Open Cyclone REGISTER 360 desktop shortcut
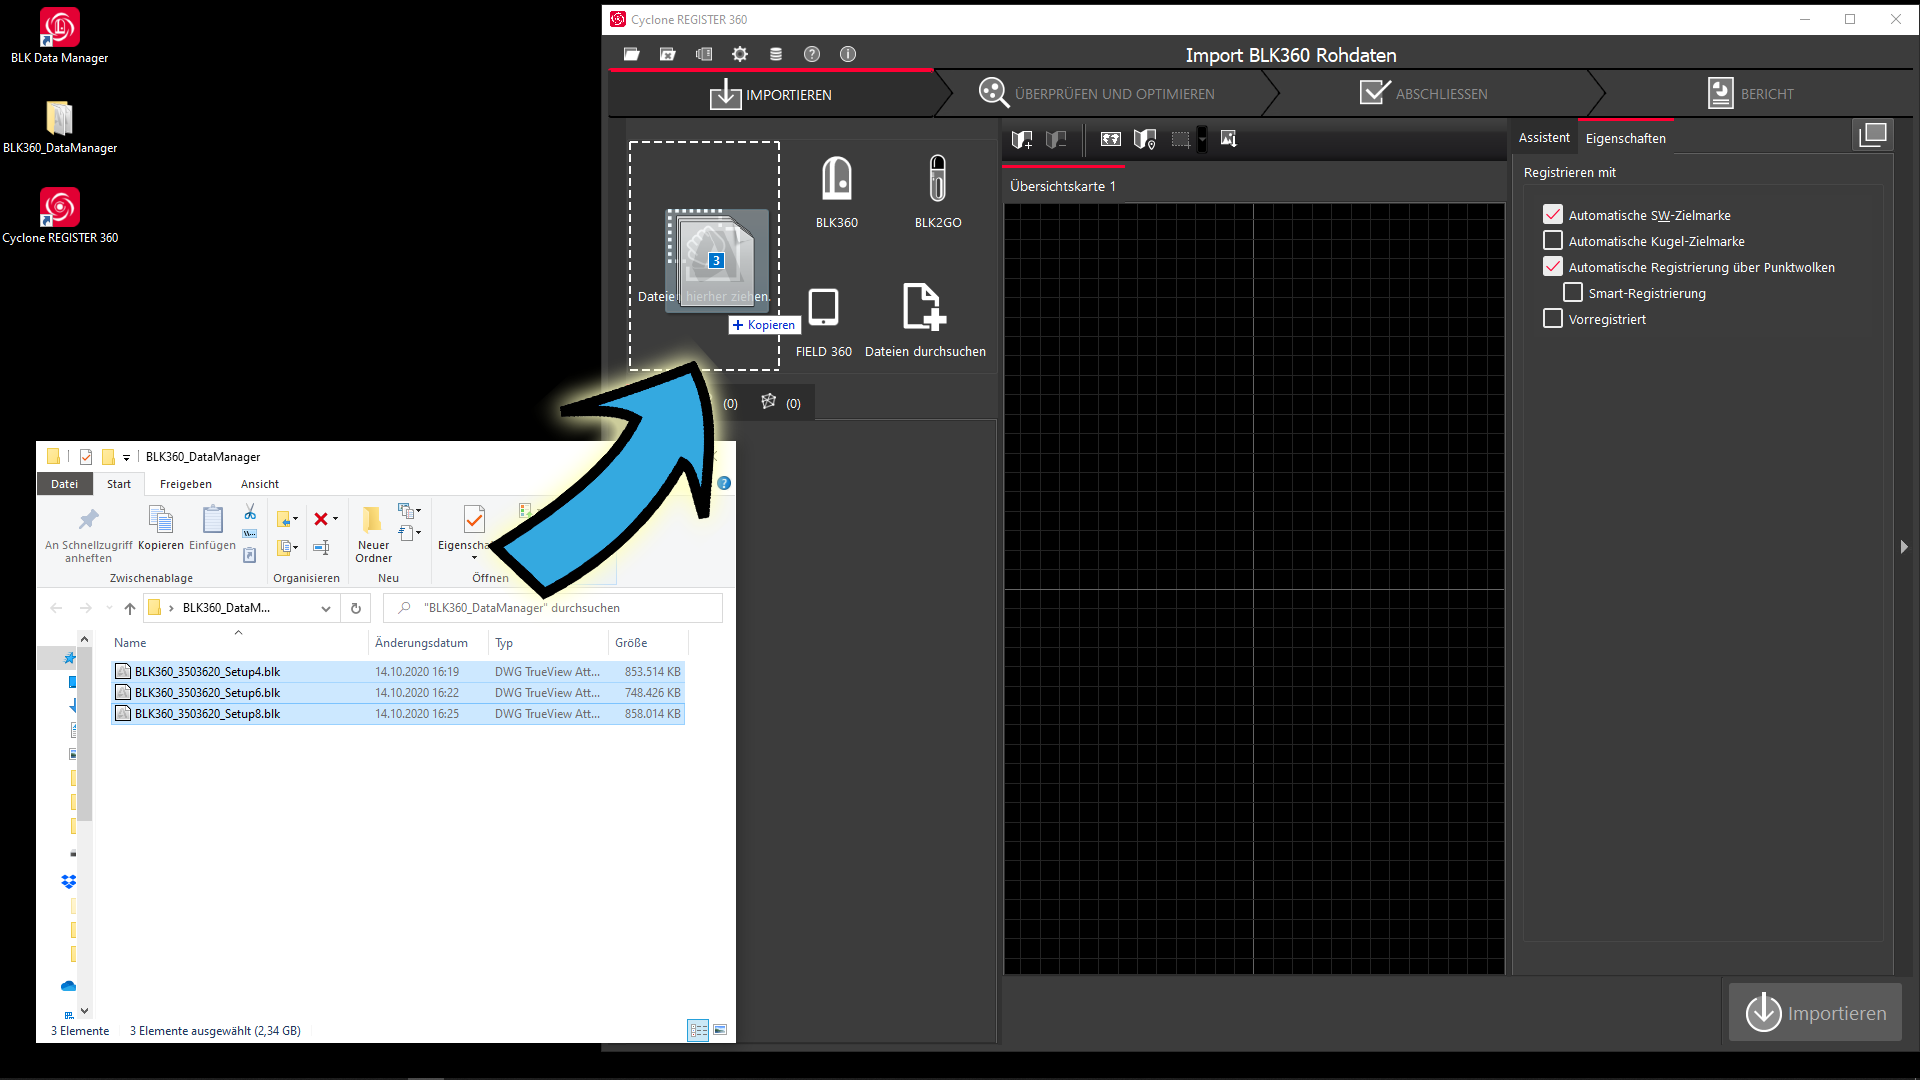This screenshot has height=1080, width=1920. coord(60,216)
